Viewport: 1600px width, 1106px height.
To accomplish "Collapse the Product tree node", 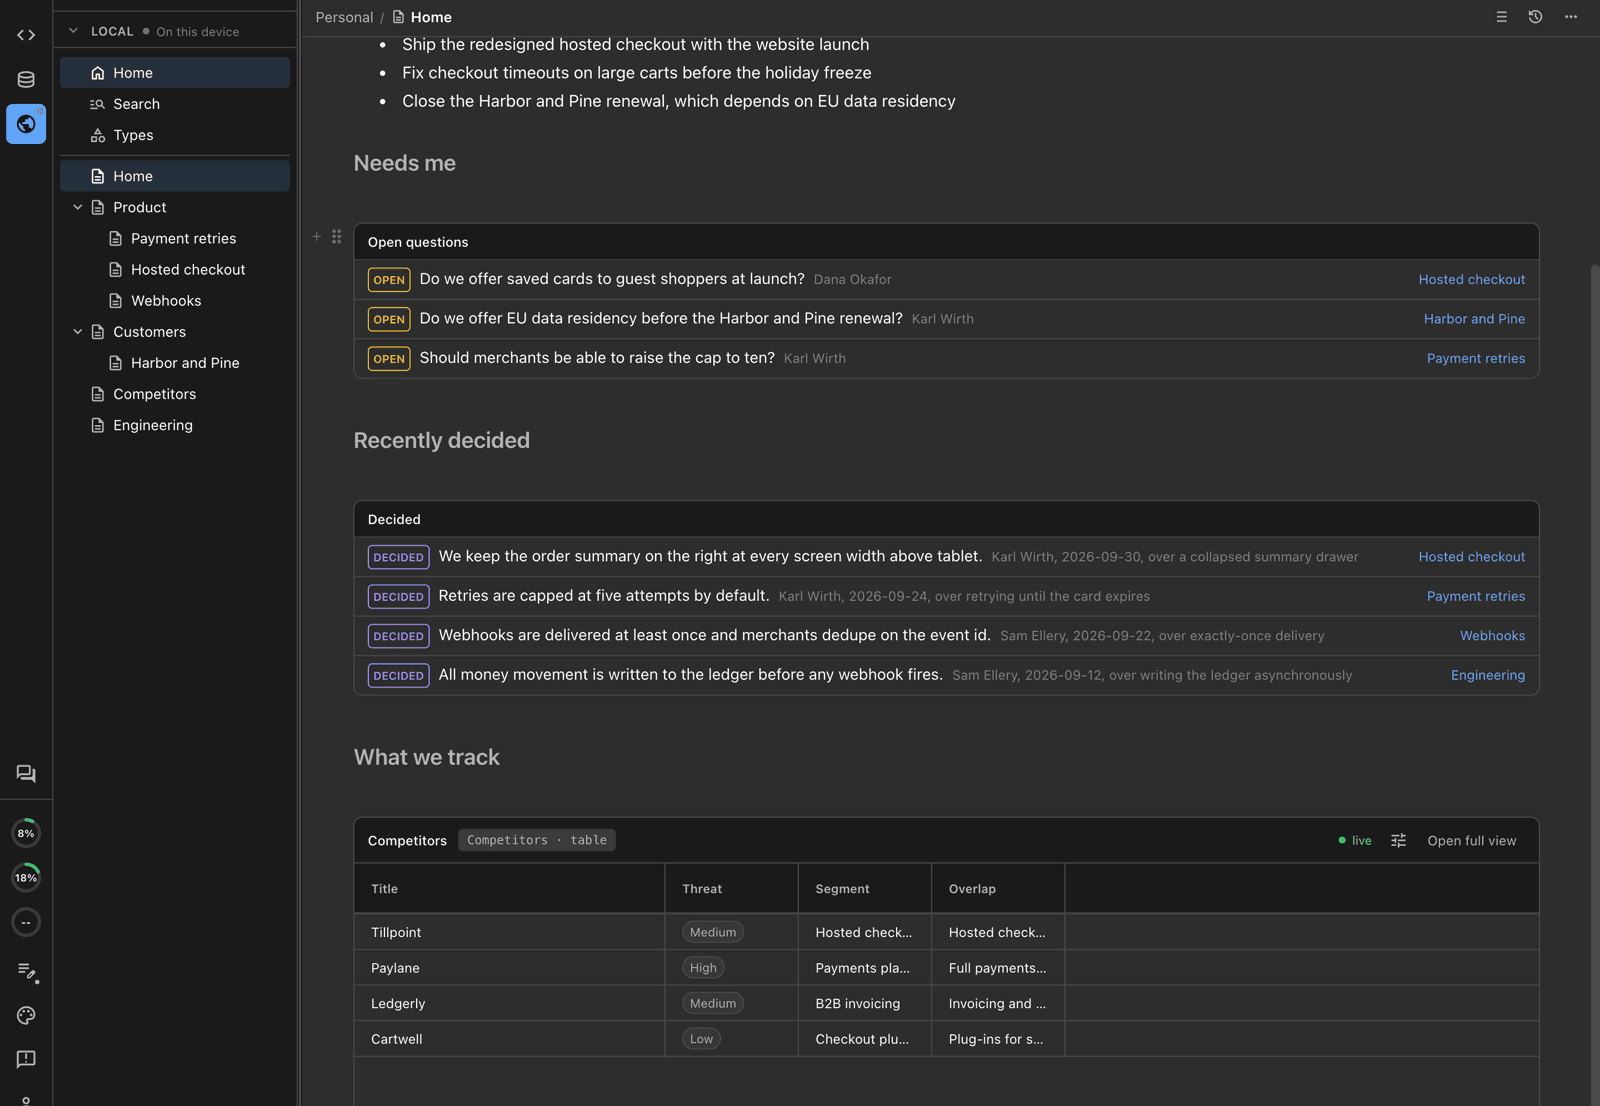I will [78, 207].
